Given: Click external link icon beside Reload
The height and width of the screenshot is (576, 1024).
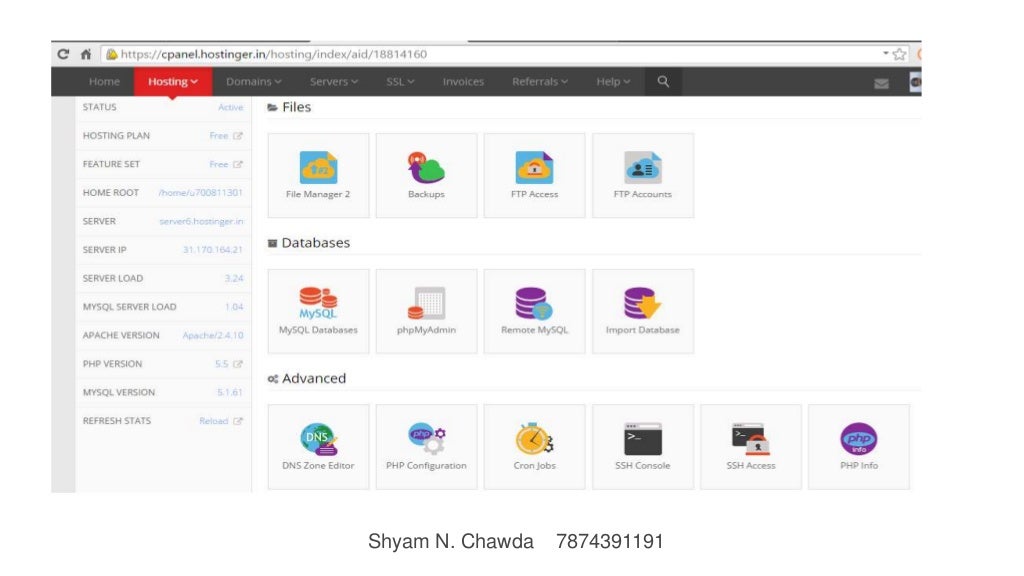Looking at the screenshot, I should (x=238, y=421).
